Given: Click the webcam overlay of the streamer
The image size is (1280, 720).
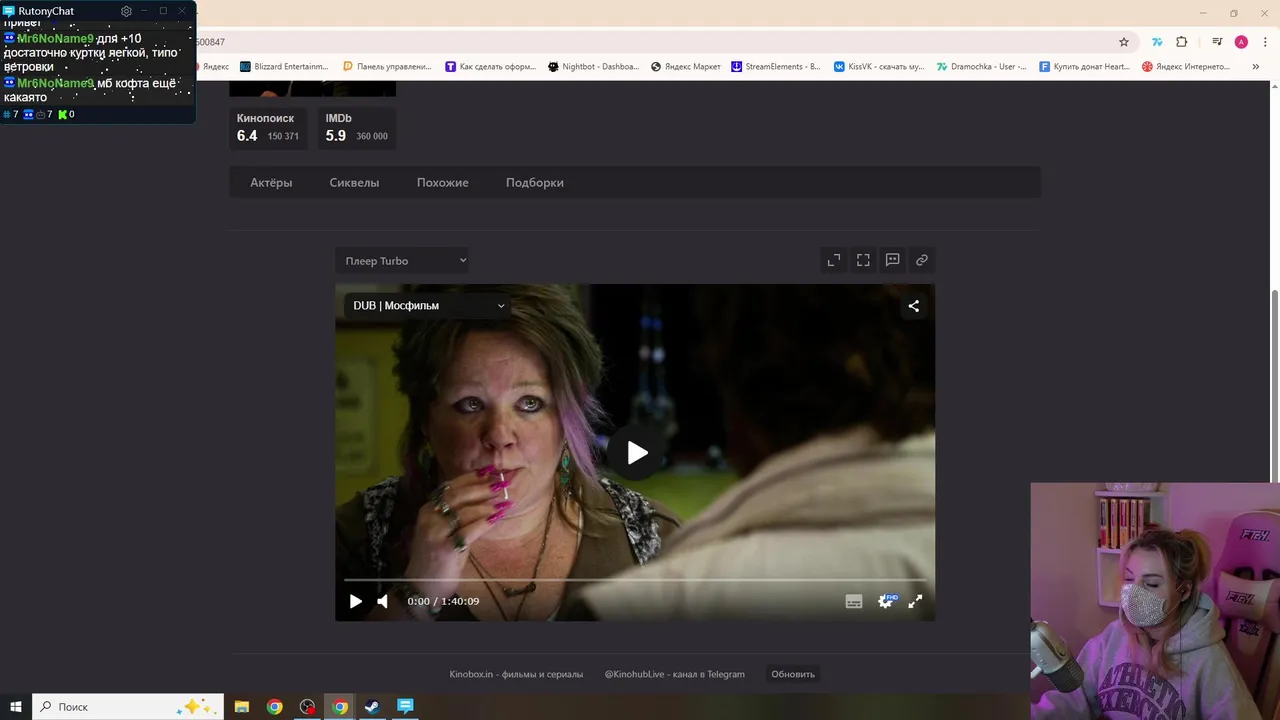Looking at the screenshot, I should [x=1155, y=601].
